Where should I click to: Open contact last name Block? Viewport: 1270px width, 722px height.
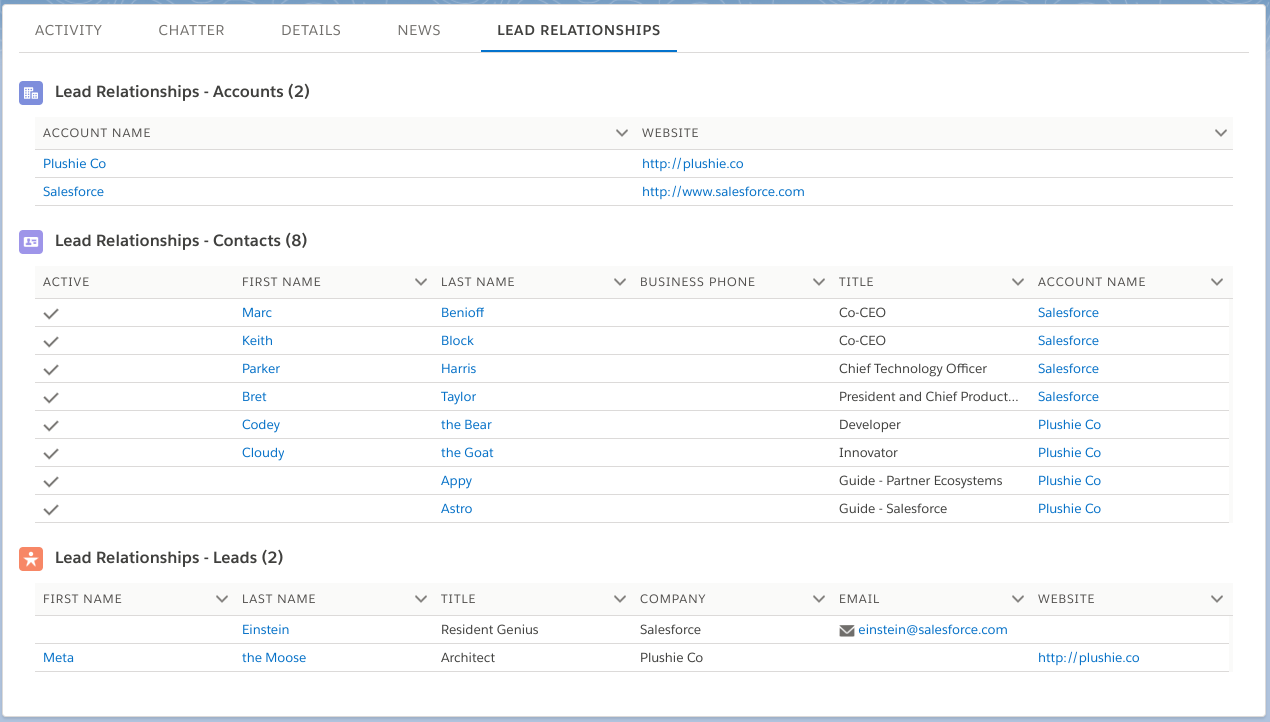tap(457, 341)
